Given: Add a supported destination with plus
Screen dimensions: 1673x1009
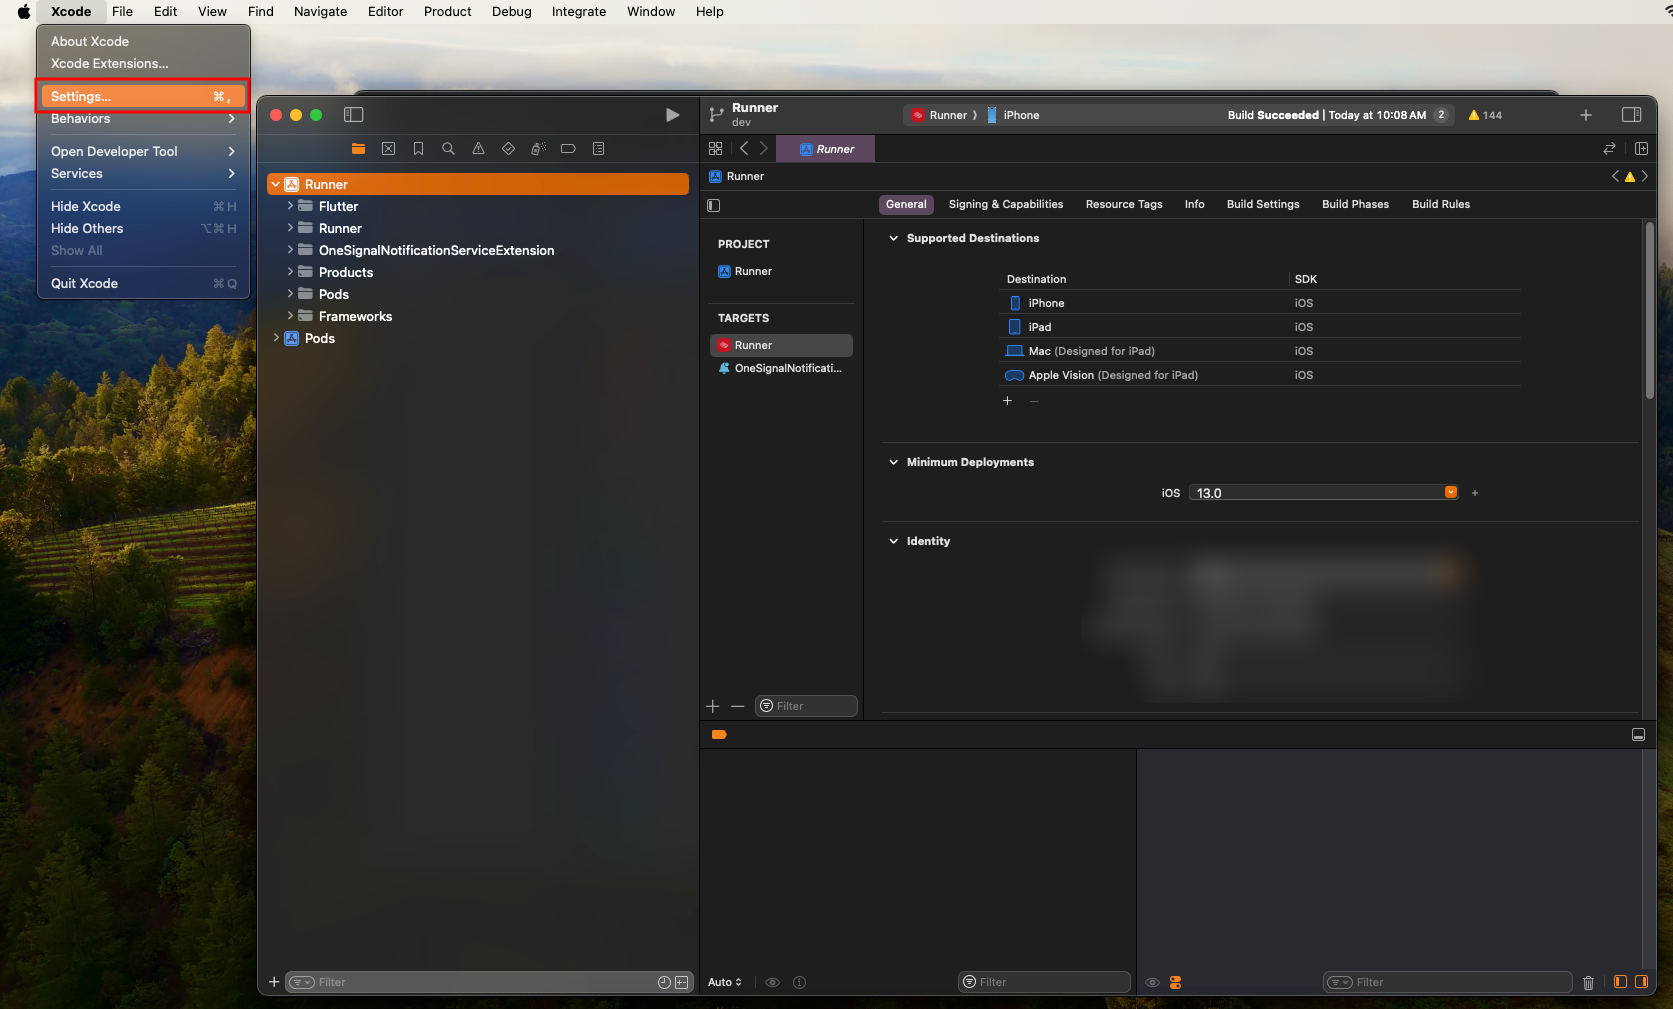Looking at the screenshot, I should [x=1007, y=401].
